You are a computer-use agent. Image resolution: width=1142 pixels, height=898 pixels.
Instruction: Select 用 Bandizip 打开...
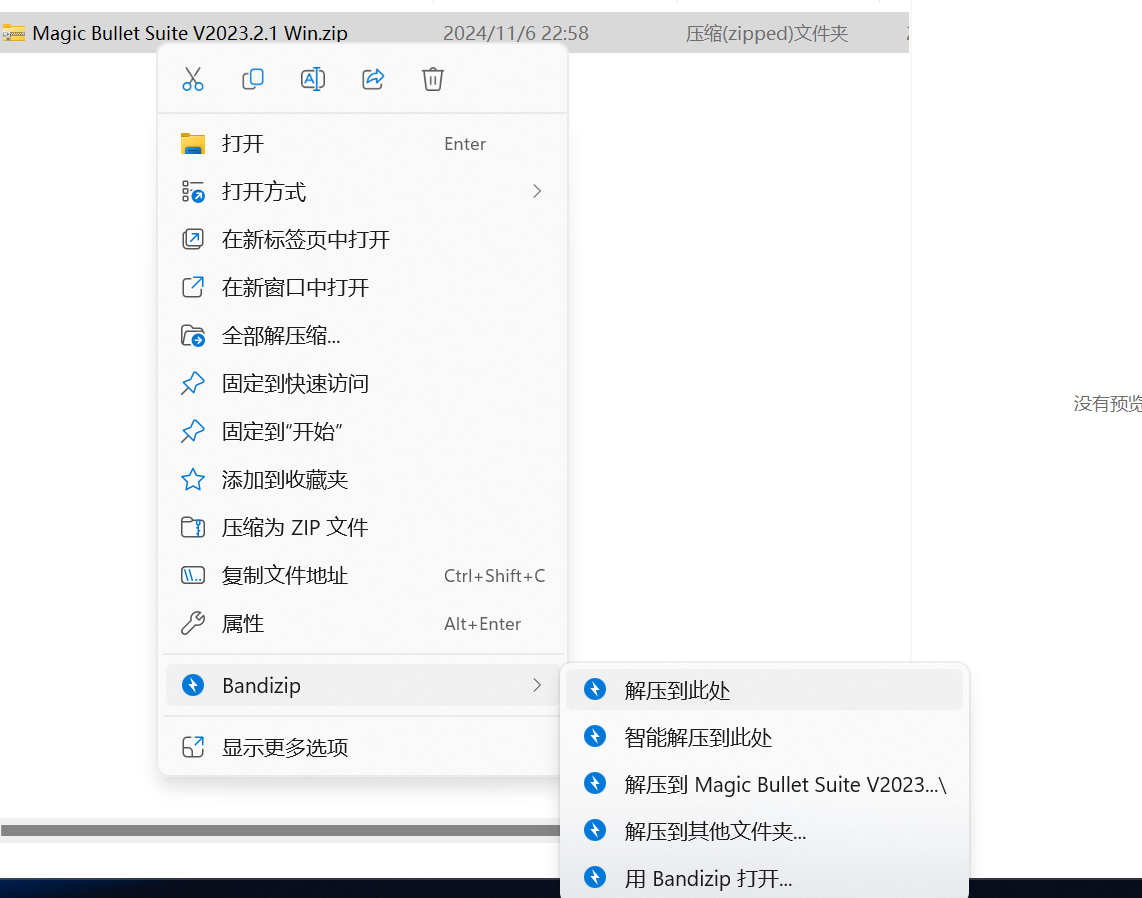point(765,878)
